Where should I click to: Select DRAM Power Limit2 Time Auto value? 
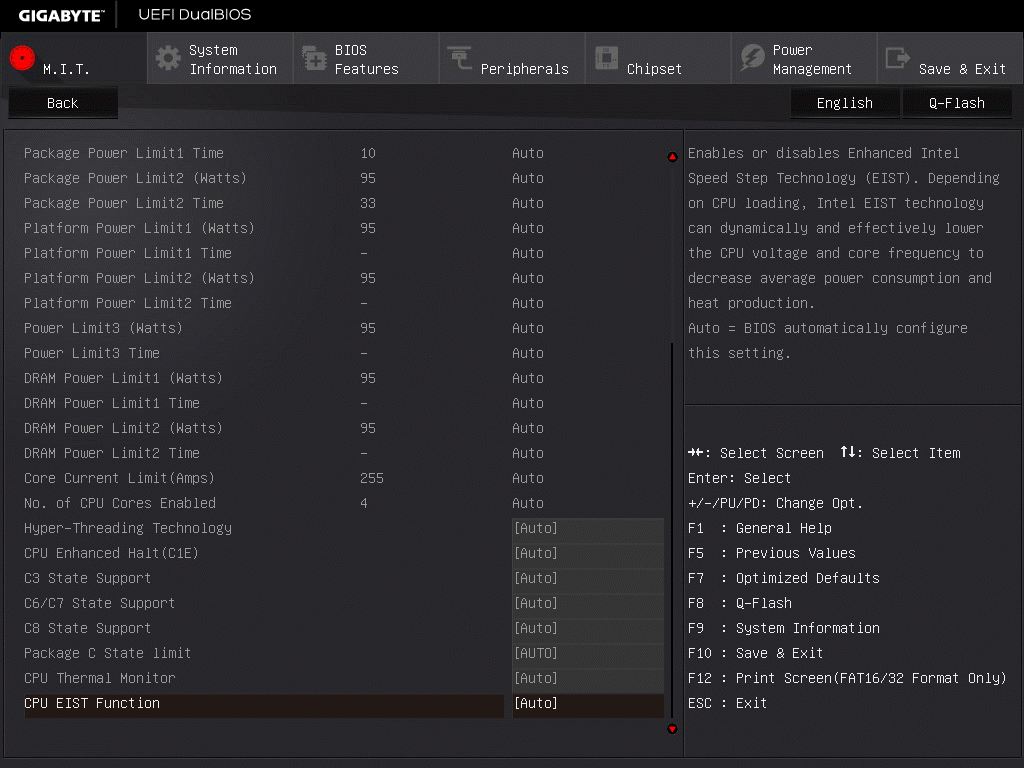pos(528,453)
